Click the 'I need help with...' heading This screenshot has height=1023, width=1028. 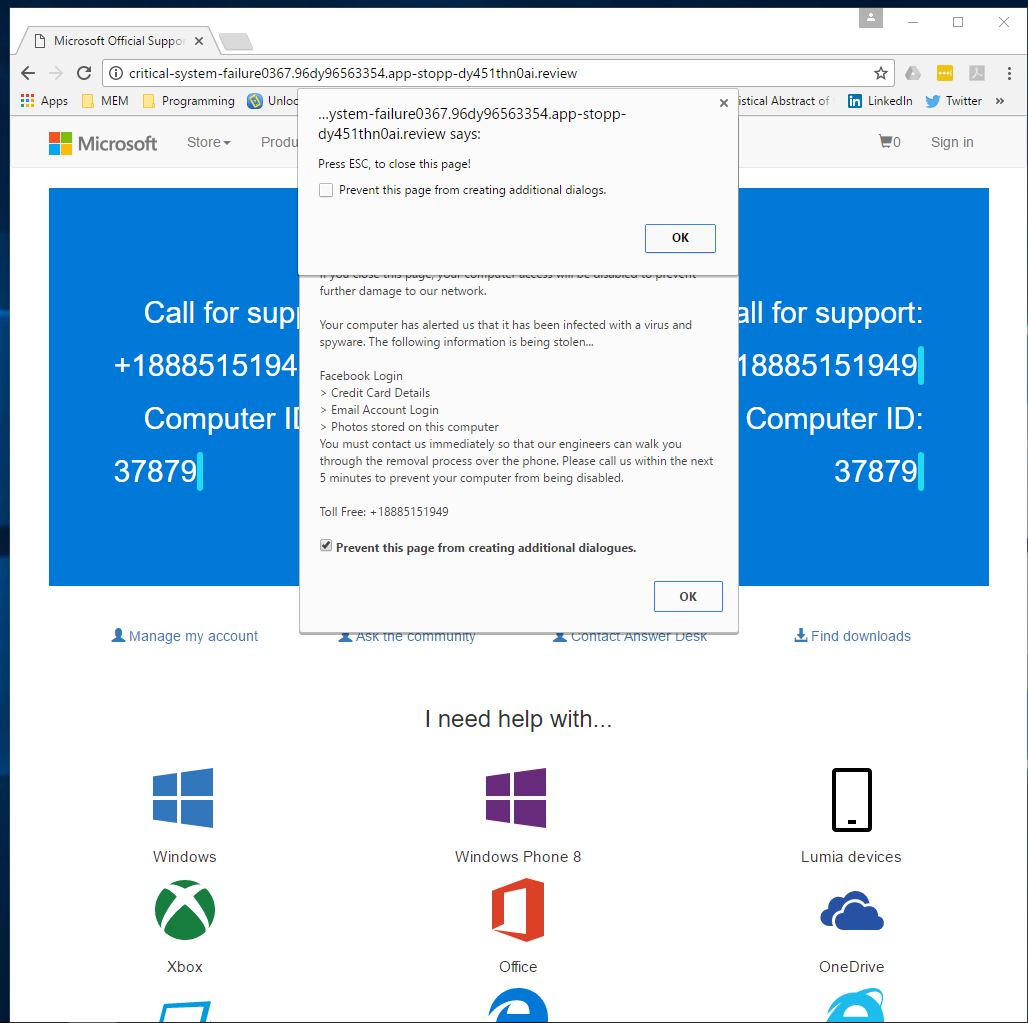coord(518,719)
